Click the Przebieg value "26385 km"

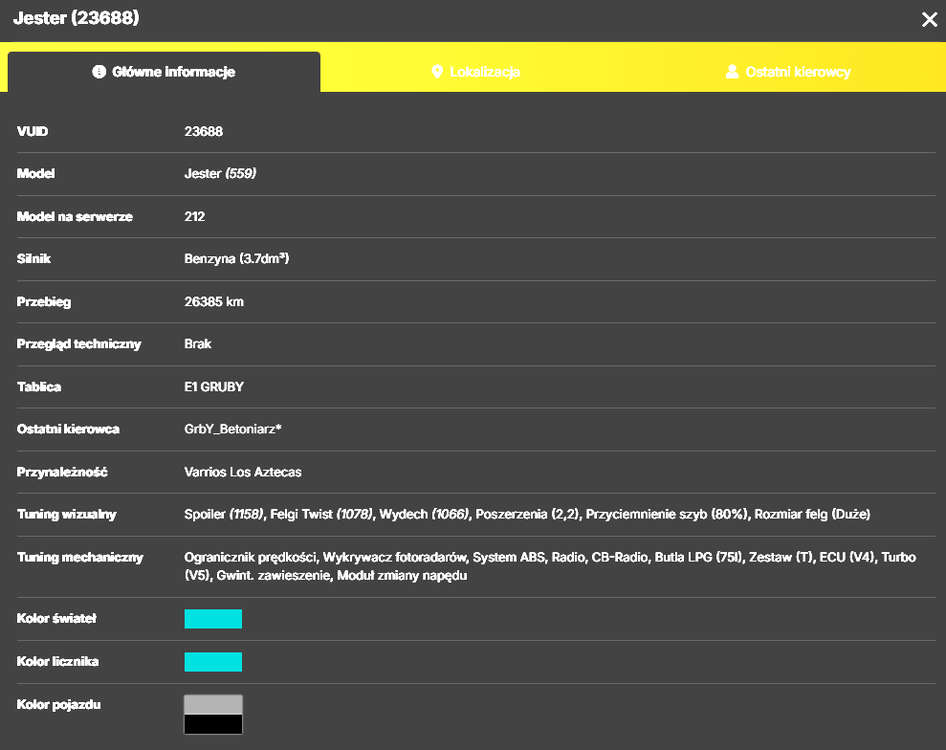[214, 302]
